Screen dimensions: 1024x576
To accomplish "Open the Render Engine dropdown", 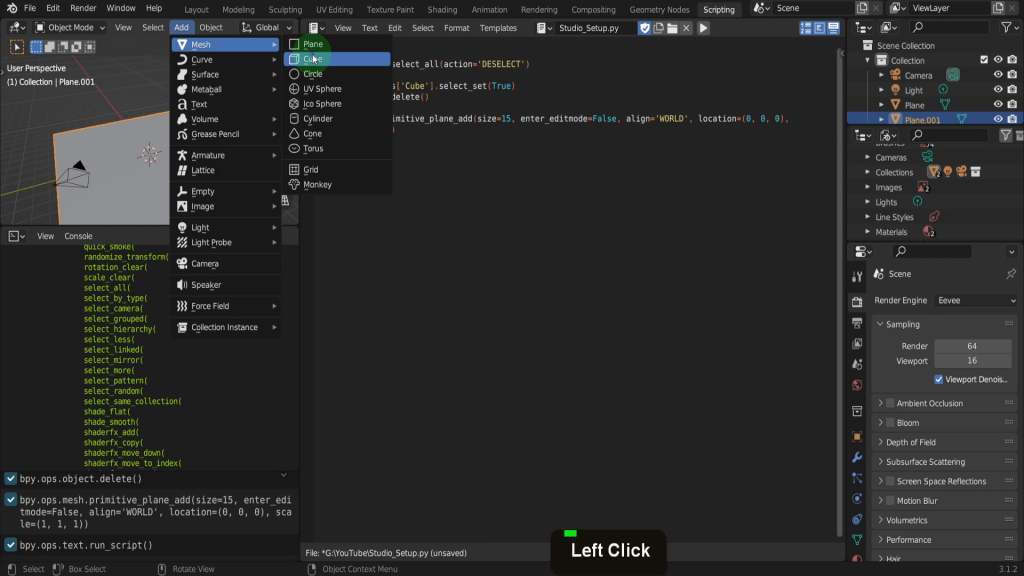I will [x=975, y=300].
